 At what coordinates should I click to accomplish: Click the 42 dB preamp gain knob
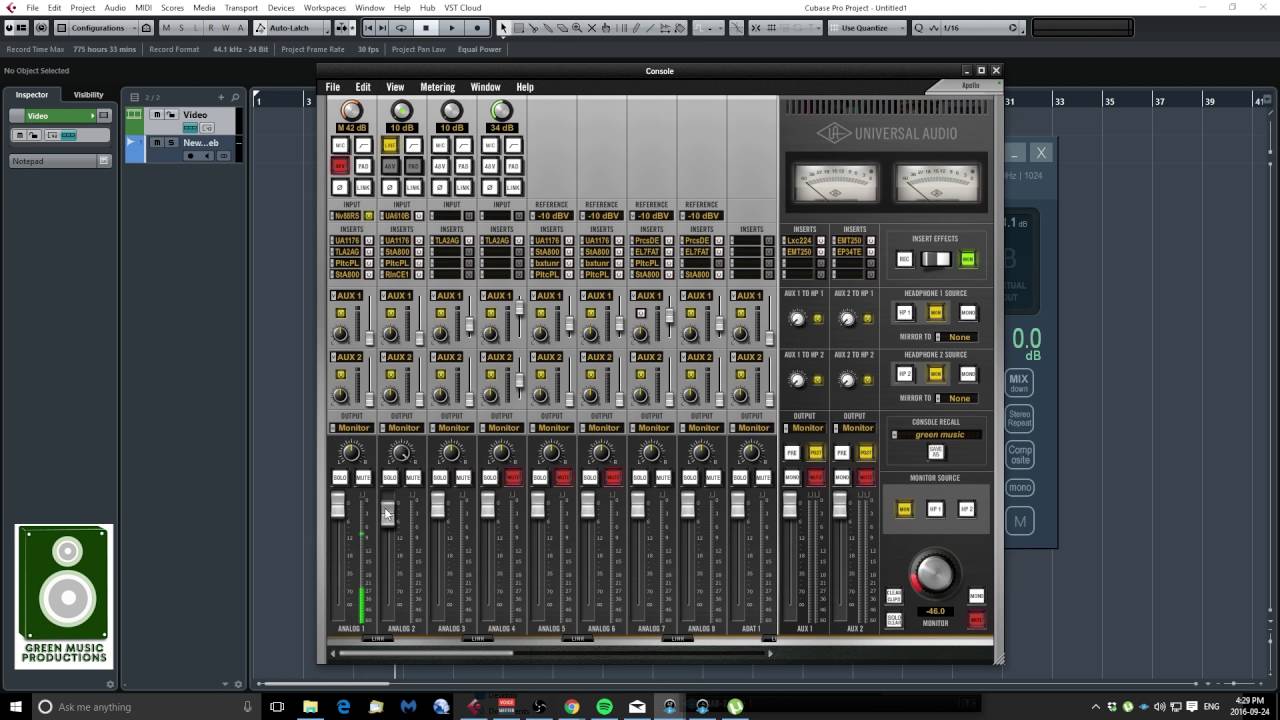coord(351,110)
